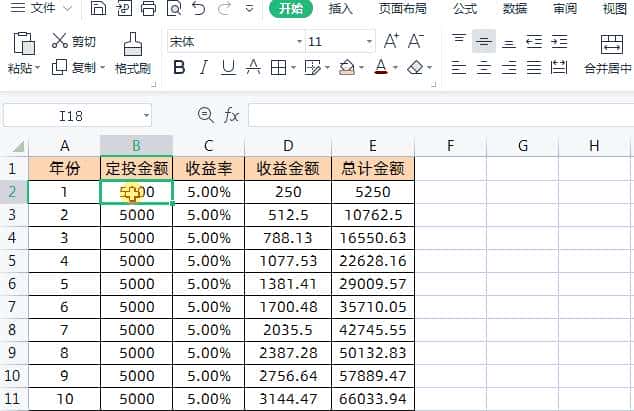
Task: Open the 页面布局 tab
Action: pos(402,8)
